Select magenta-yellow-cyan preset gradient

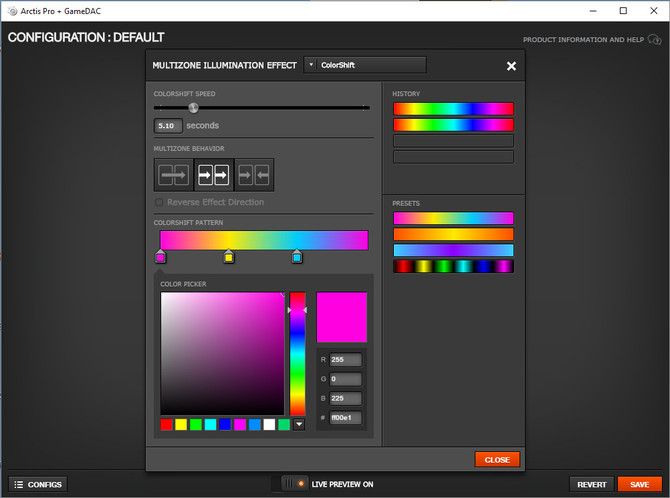[453, 218]
